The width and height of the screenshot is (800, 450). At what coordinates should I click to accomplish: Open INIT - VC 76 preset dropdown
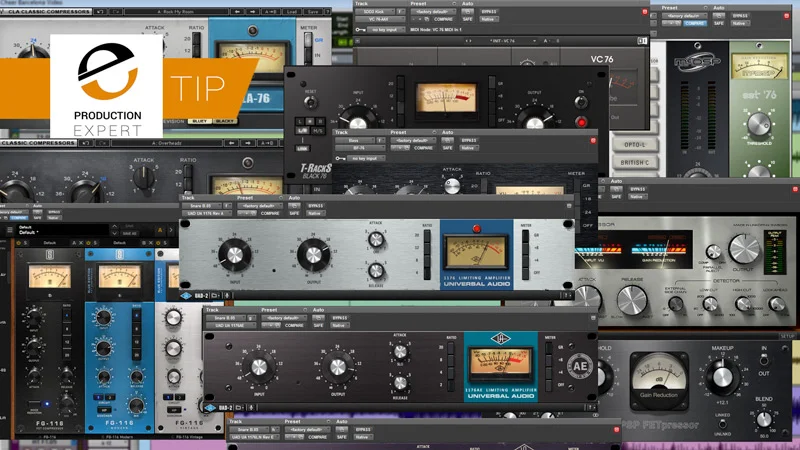pyautogui.click(x=502, y=41)
